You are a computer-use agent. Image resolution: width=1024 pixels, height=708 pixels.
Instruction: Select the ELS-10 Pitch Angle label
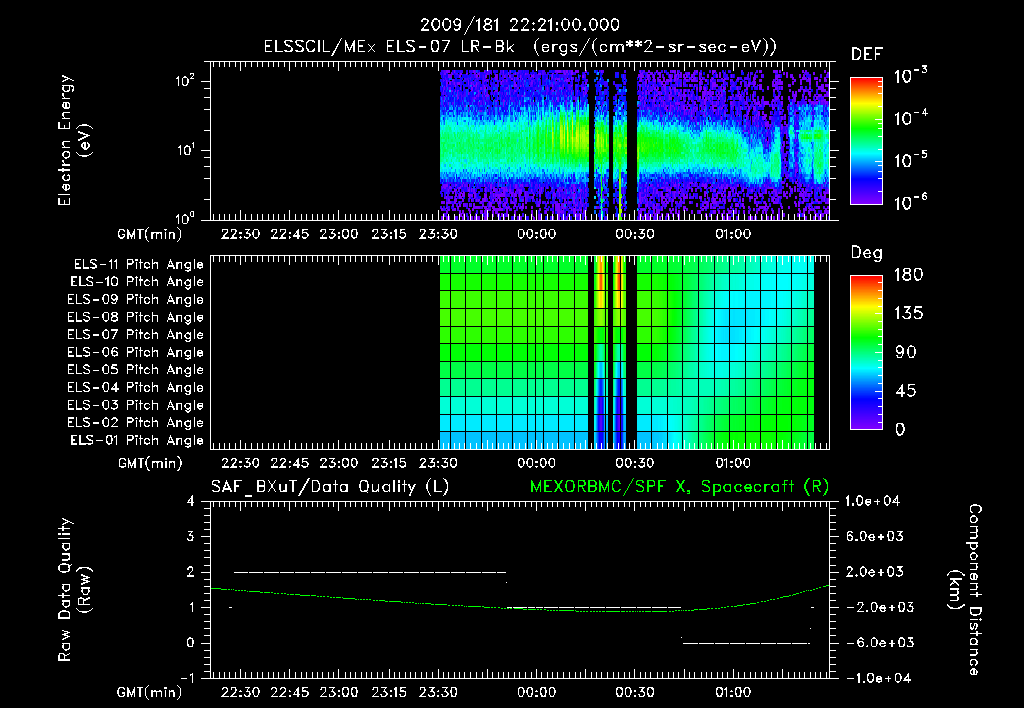pyautogui.click(x=136, y=282)
